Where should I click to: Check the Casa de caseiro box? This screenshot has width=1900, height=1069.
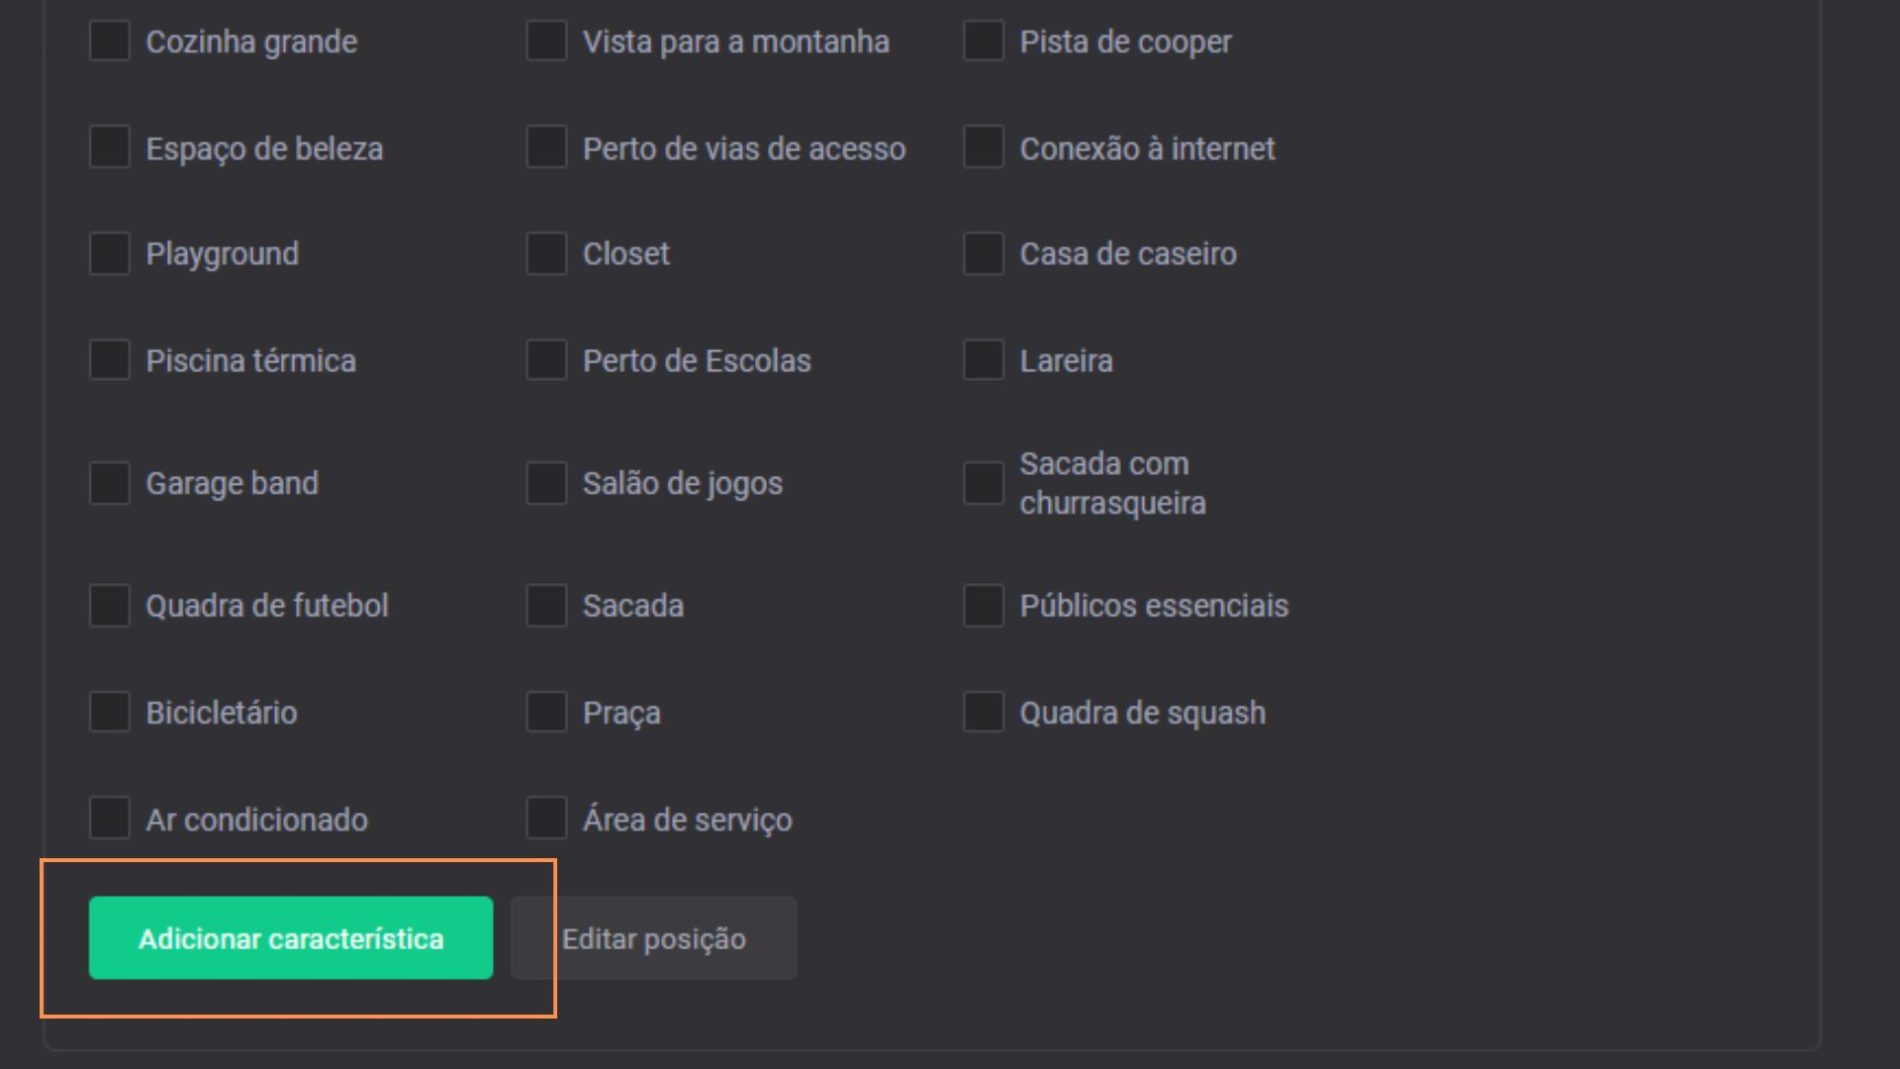click(x=983, y=253)
